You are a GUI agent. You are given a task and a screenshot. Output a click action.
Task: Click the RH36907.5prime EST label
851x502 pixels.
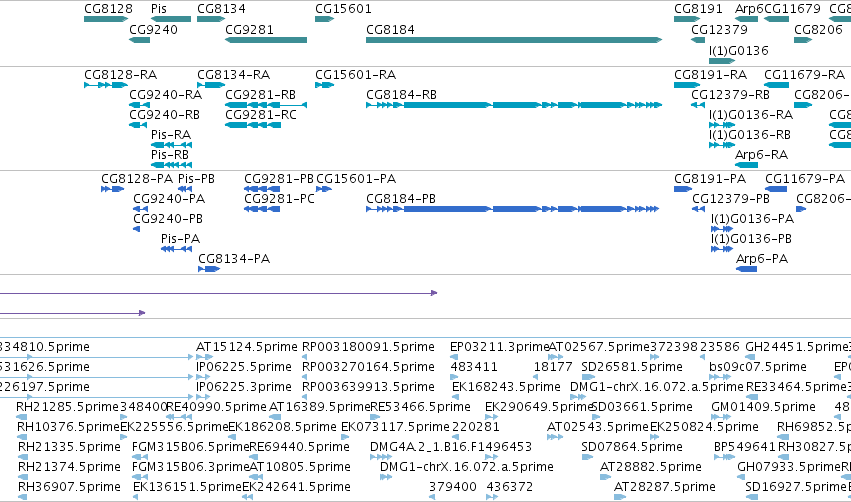coord(69,487)
